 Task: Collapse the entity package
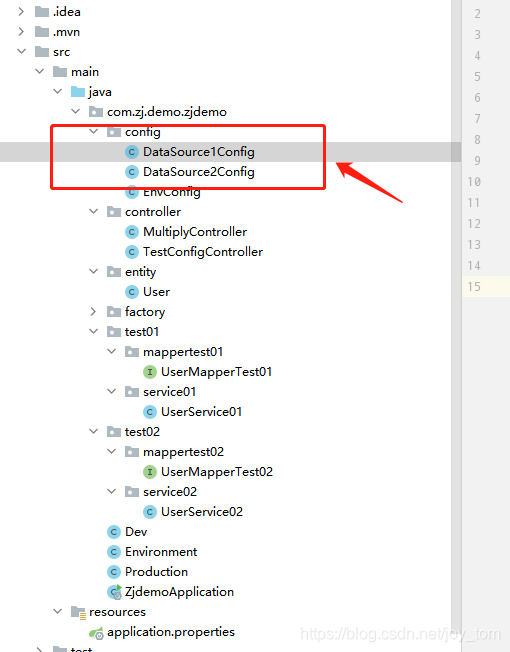click(x=94, y=271)
